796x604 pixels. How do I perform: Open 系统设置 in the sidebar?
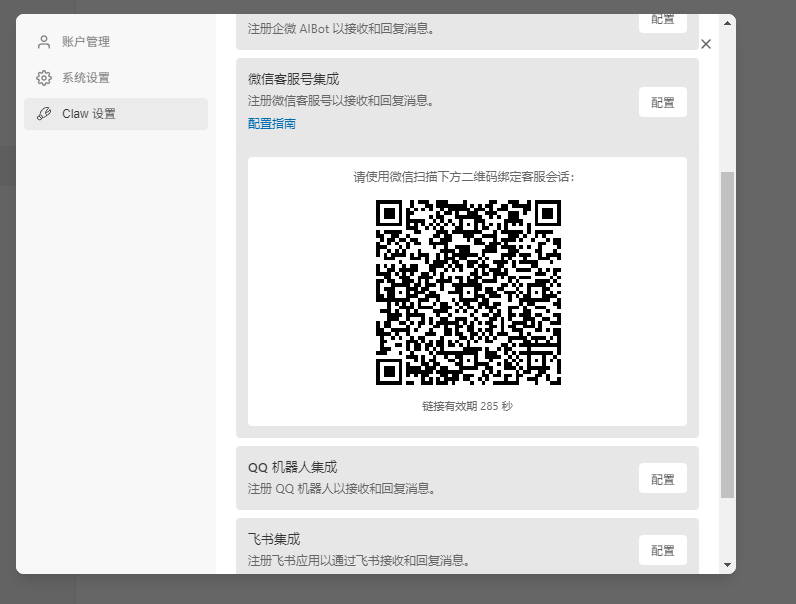tap(116, 78)
